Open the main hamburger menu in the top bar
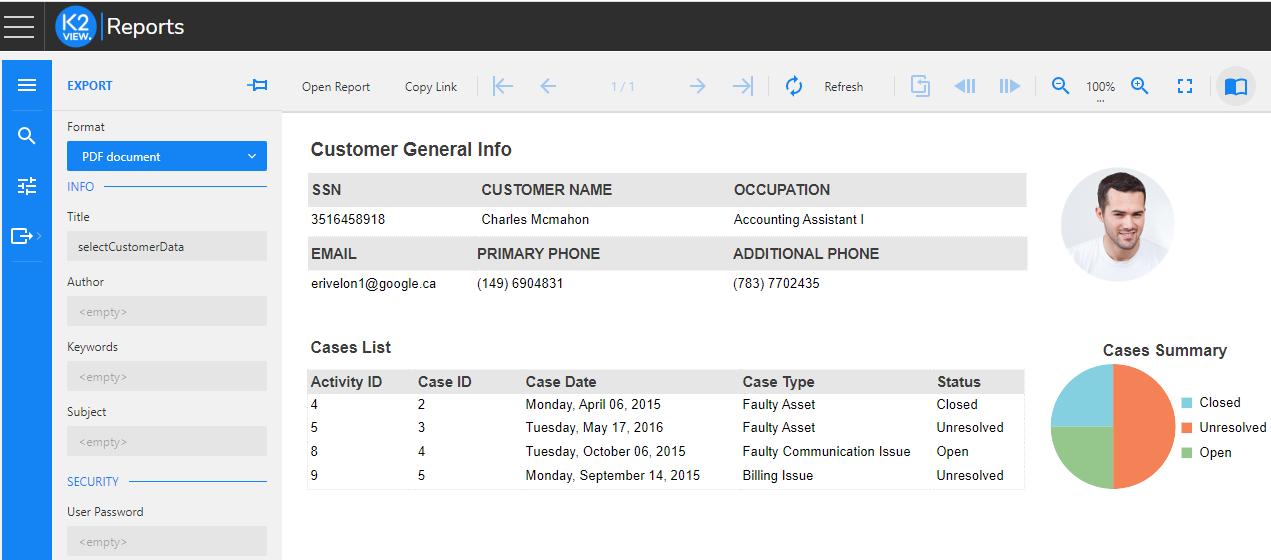The width and height of the screenshot is (1271, 560). point(19,26)
